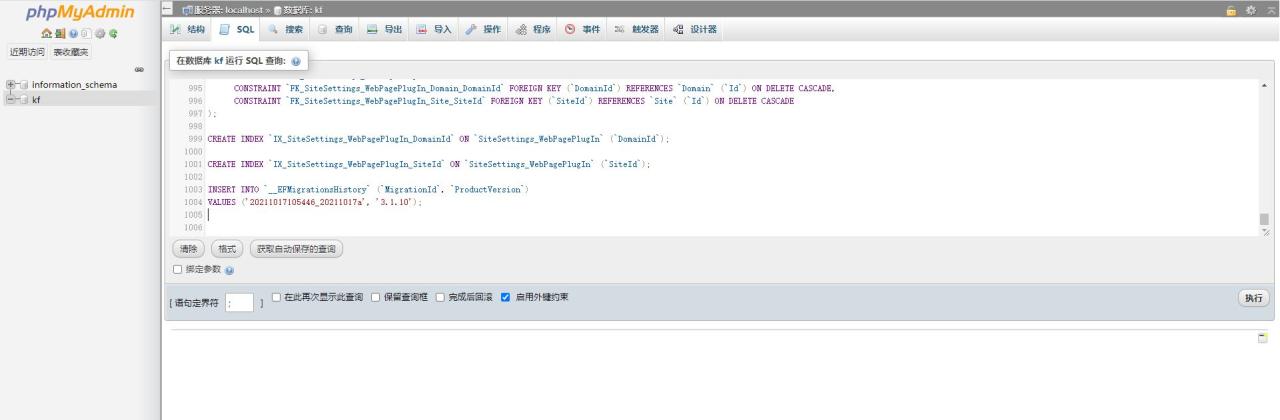Click CONSTRAINT text on line 996

514,101
